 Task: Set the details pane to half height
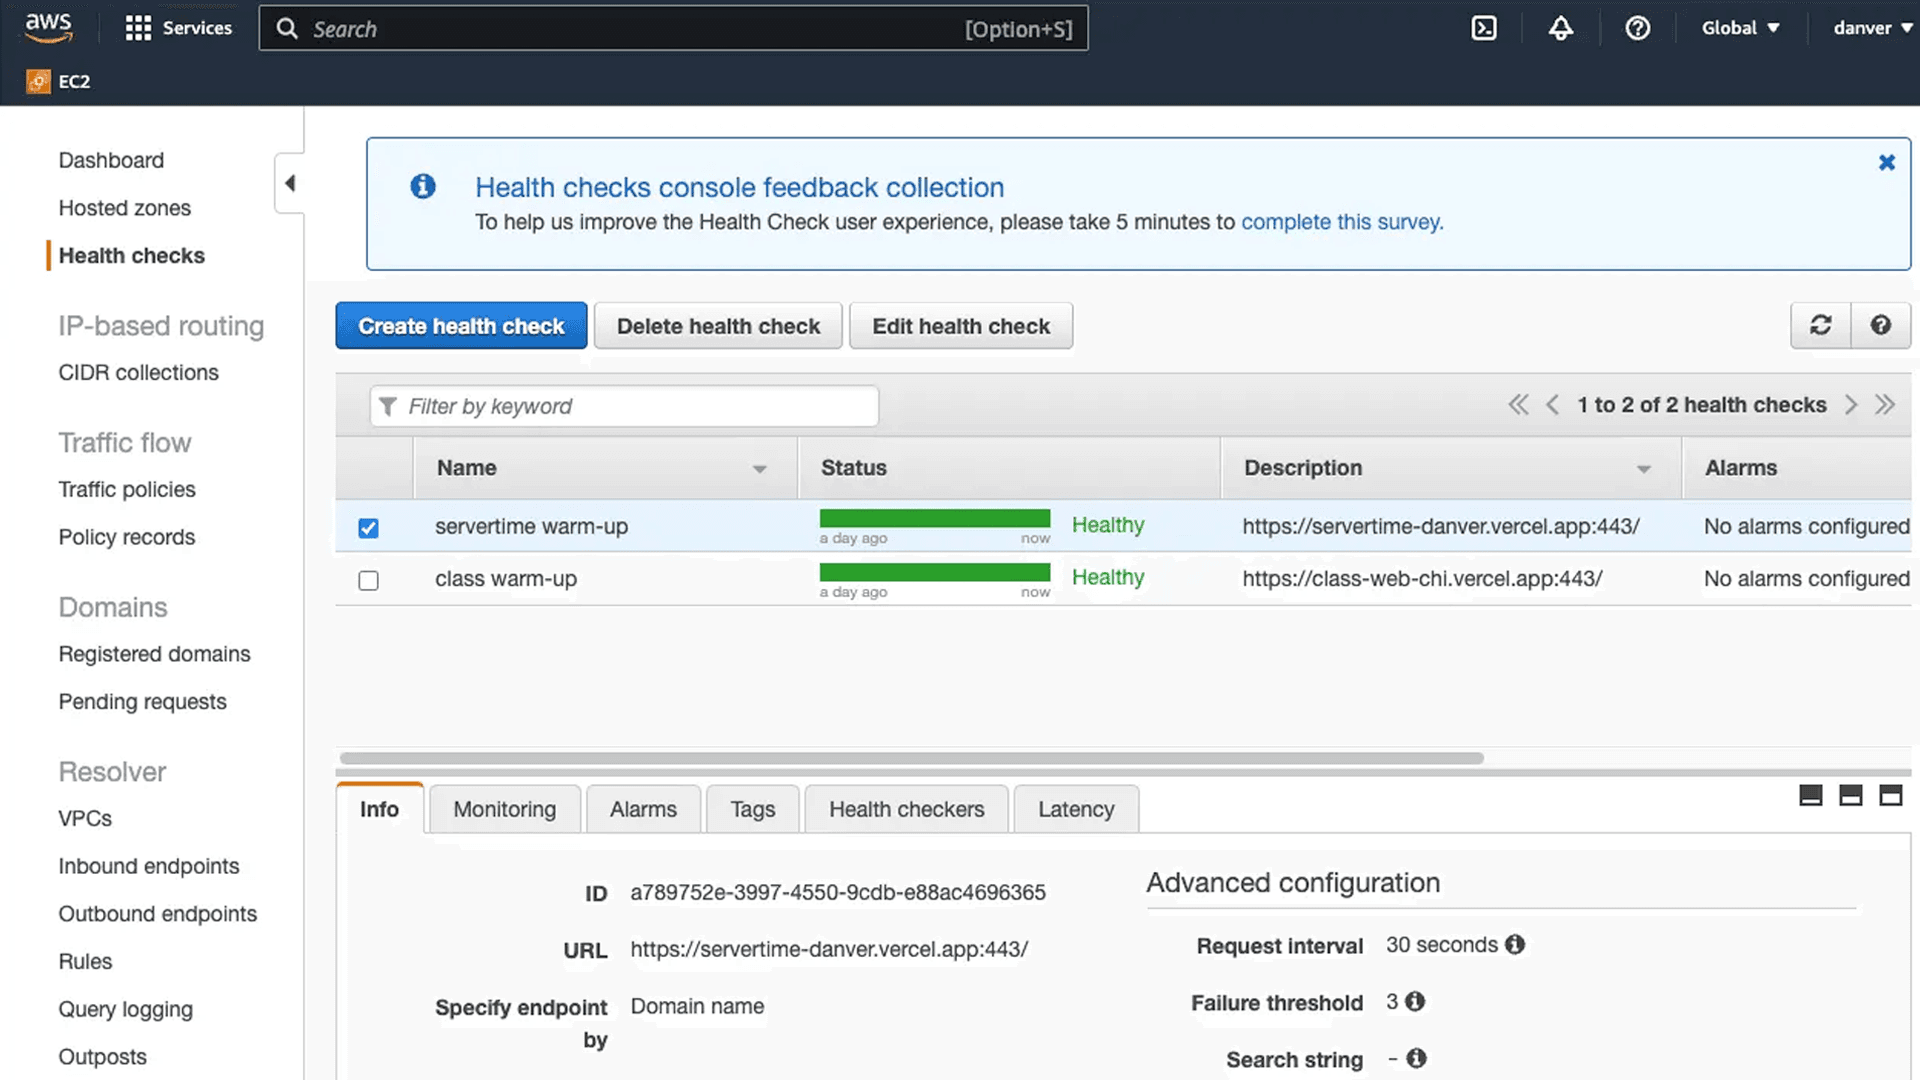pyautogui.click(x=1850, y=795)
